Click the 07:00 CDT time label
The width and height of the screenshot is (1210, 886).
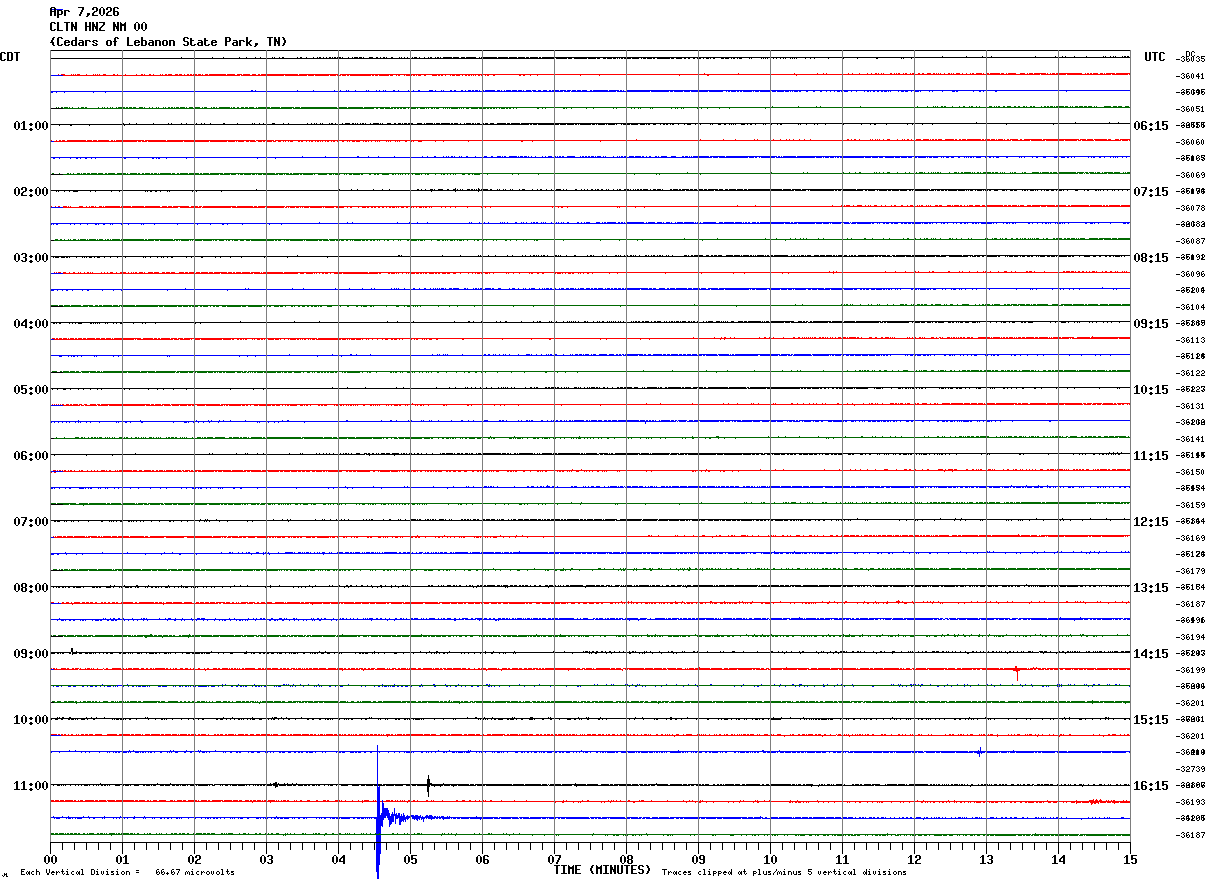pyautogui.click(x=31, y=522)
